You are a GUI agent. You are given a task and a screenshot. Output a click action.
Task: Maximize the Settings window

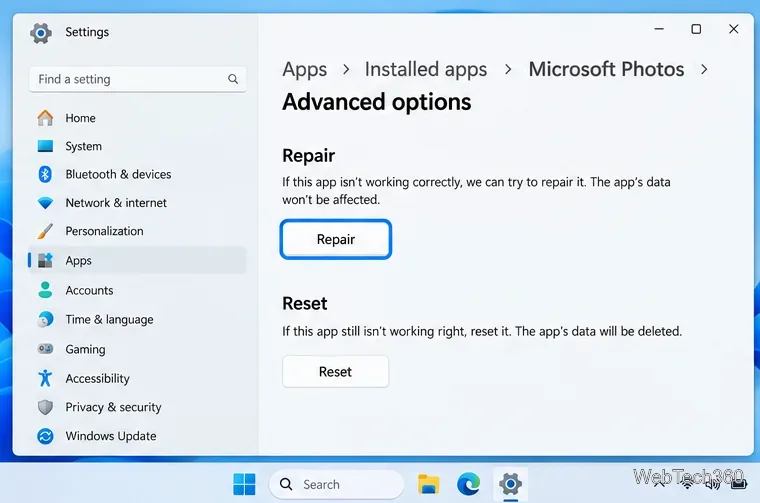tap(696, 29)
